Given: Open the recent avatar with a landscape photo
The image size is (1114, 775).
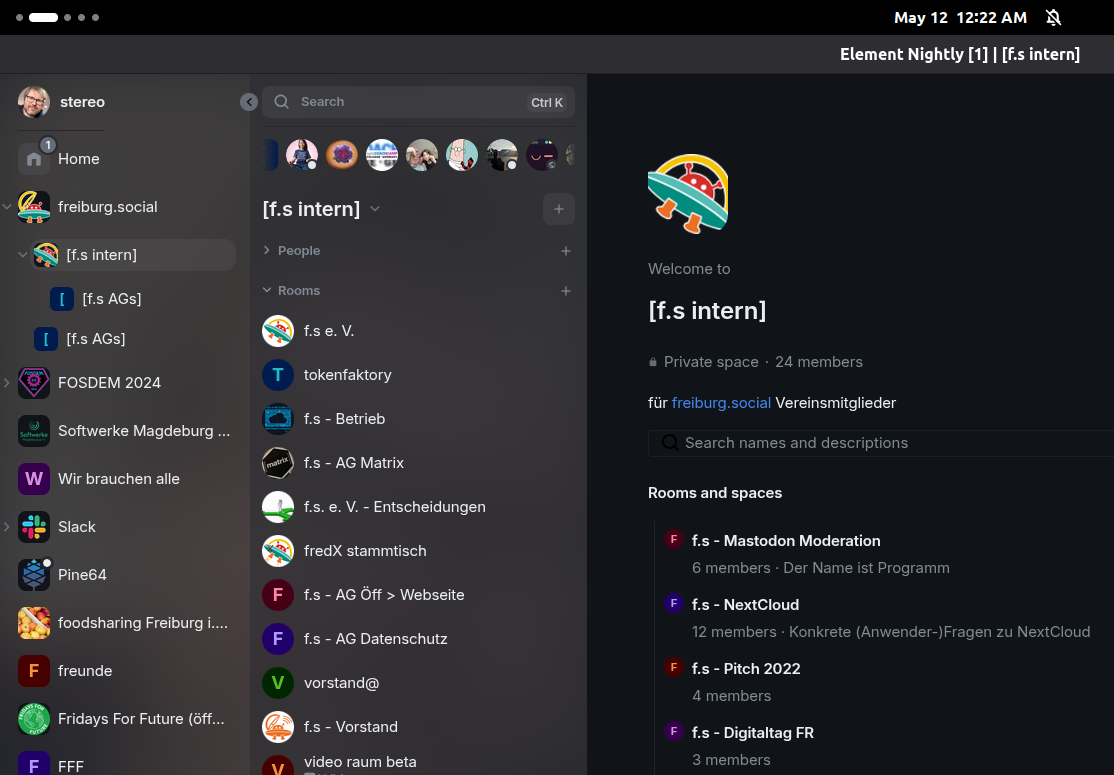Looking at the screenshot, I should 502,155.
